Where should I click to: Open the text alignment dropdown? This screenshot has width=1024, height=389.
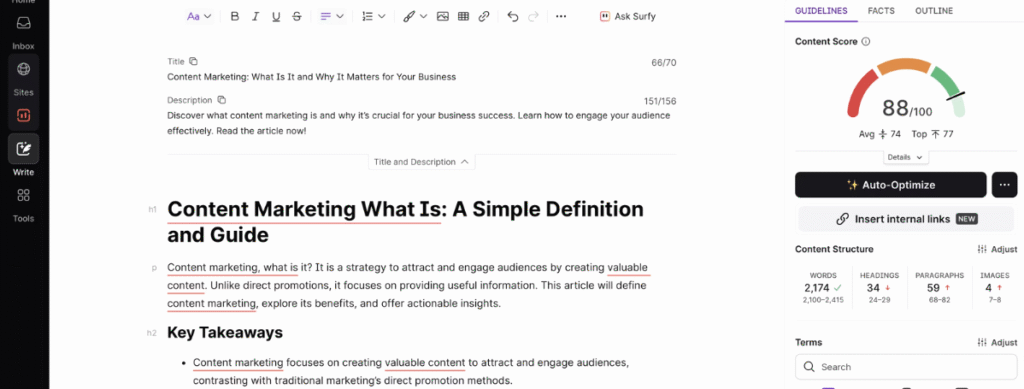(332, 16)
